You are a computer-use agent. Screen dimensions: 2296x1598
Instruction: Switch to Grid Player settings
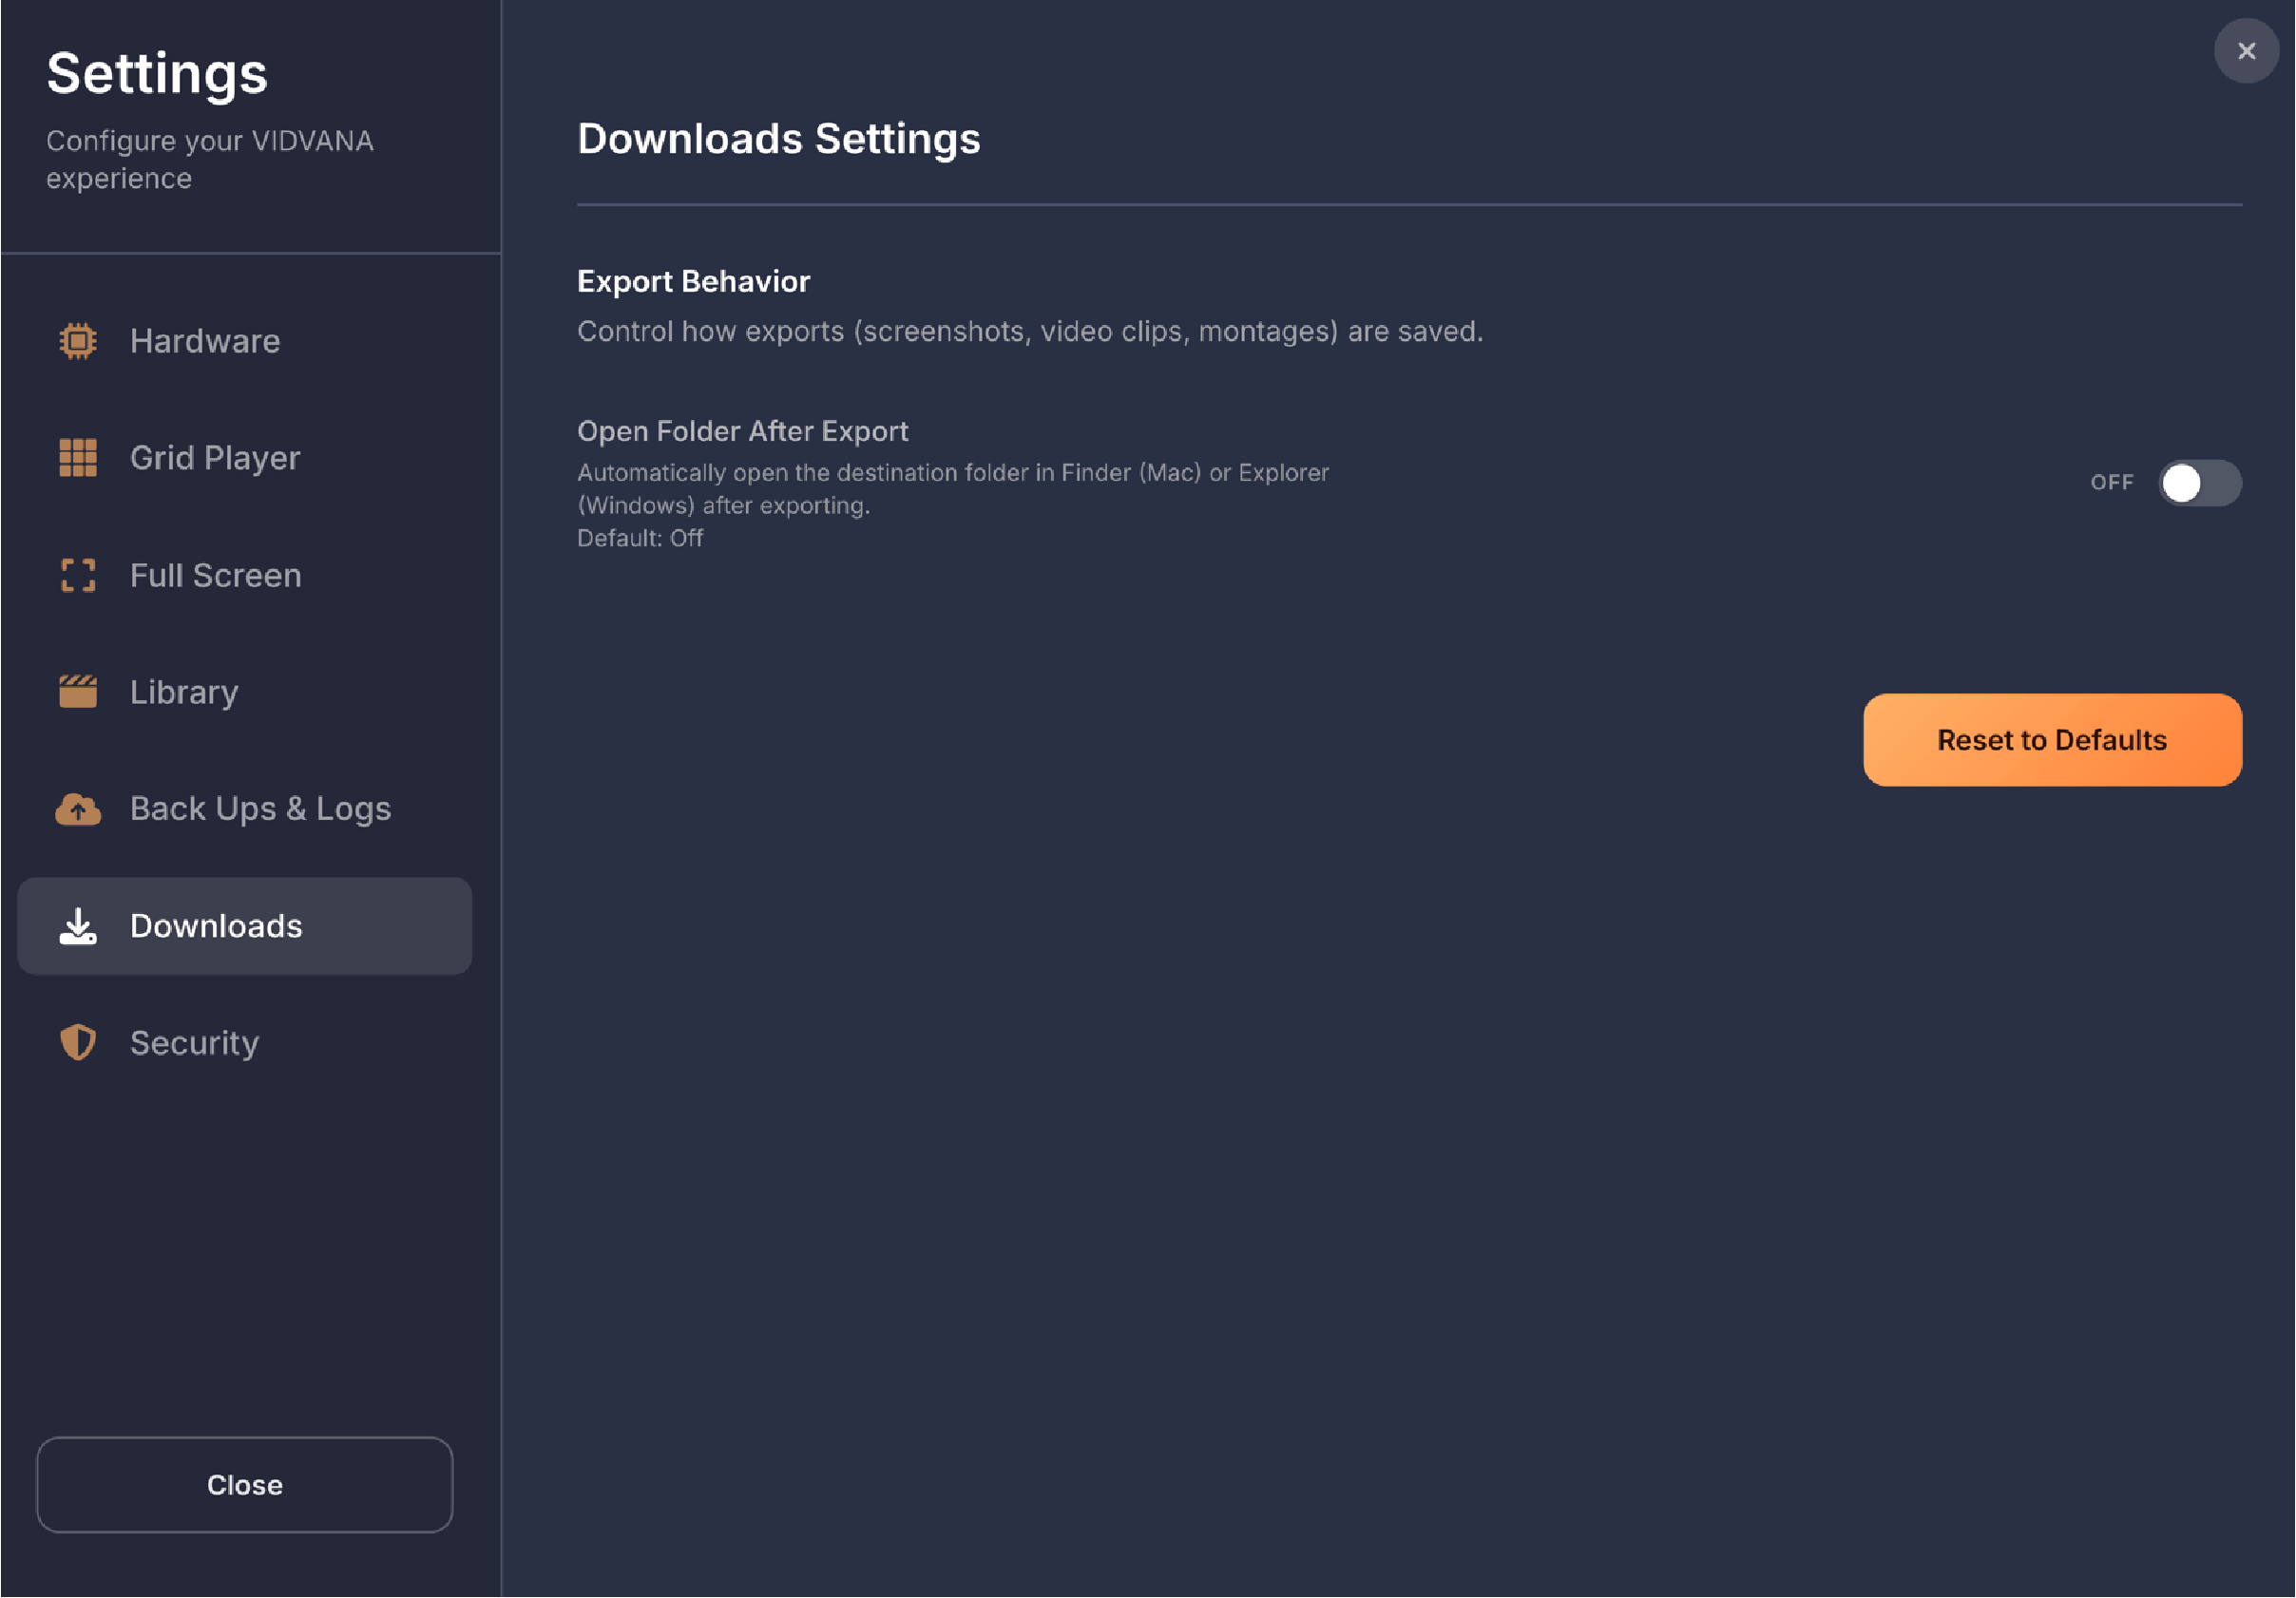[x=215, y=458]
